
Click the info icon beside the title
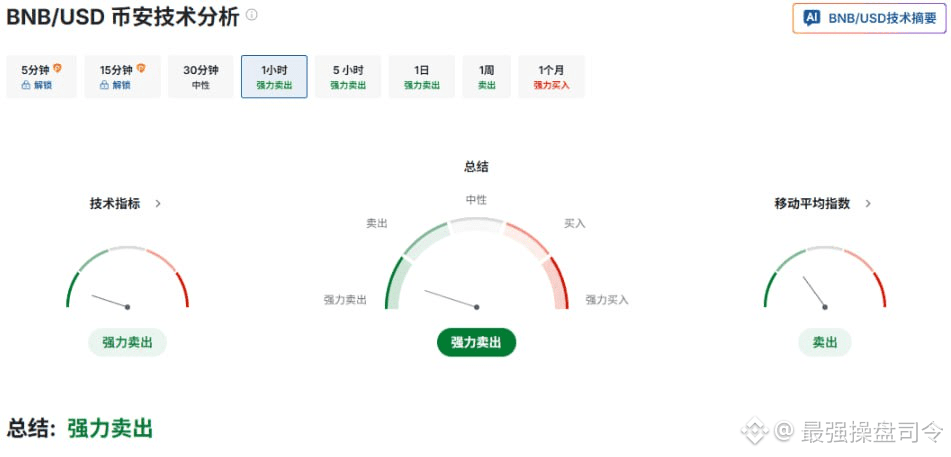[252, 15]
